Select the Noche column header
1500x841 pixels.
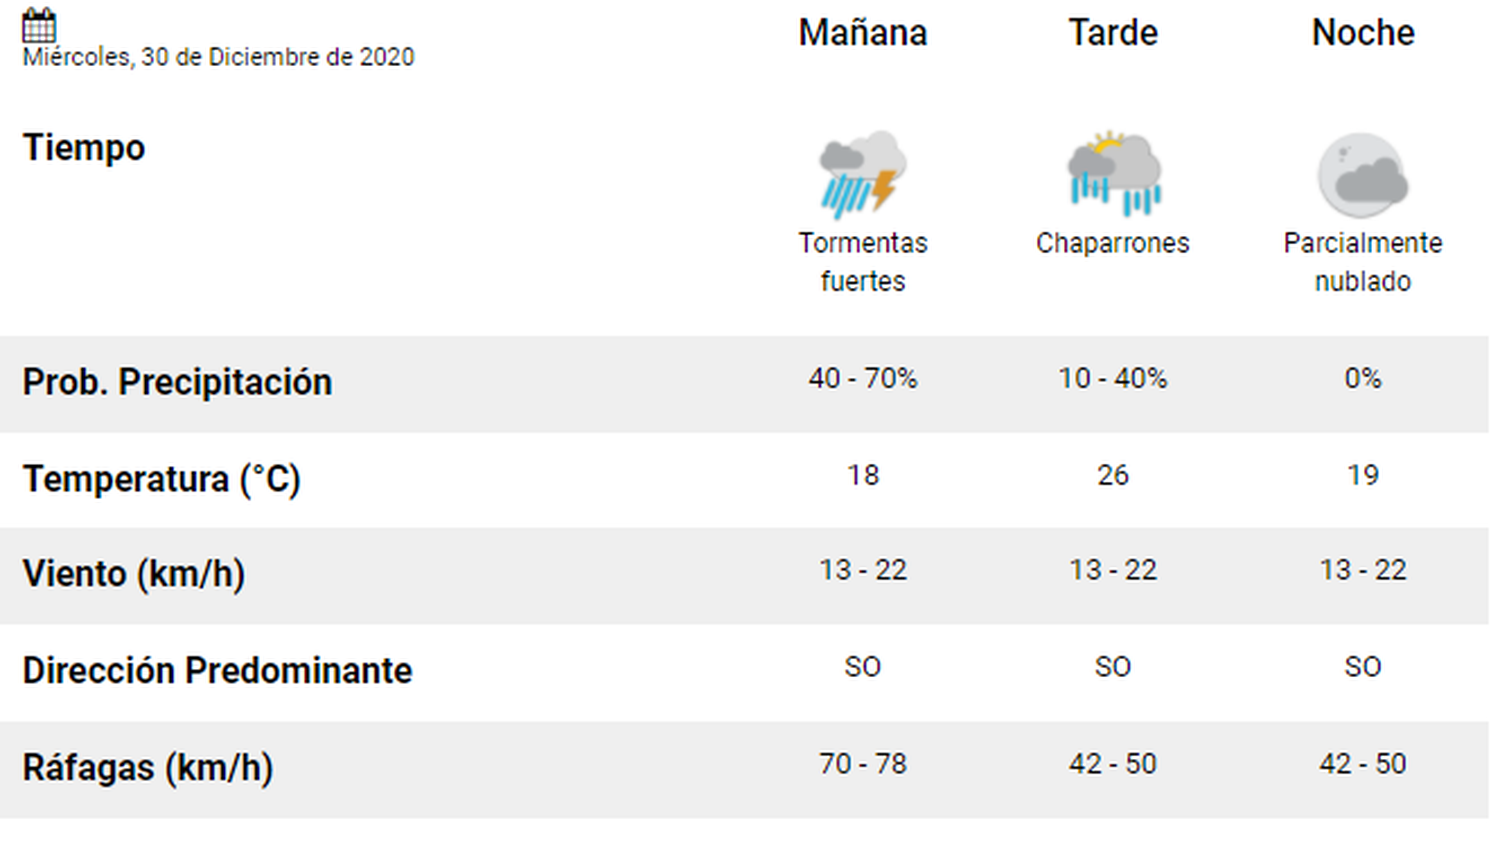tap(1363, 33)
